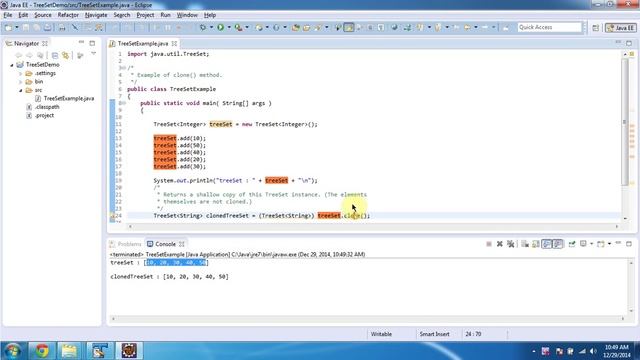Minimize the Navigator panel
This screenshot has height=360, width=640.
tap(81, 42)
